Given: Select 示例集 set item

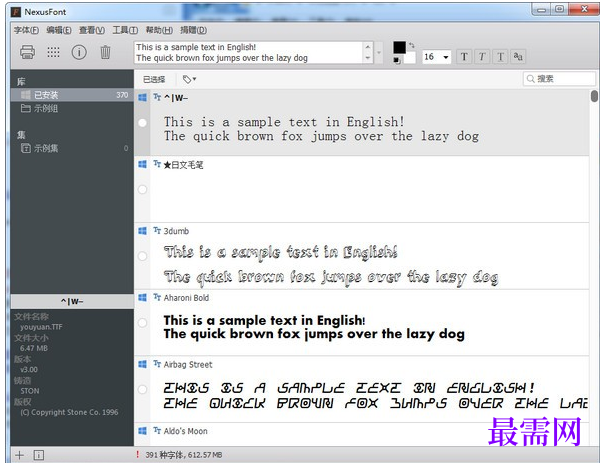Looking at the screenshot, I should (x=72, y=148).
